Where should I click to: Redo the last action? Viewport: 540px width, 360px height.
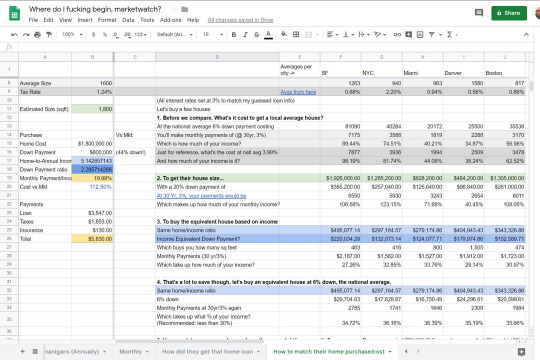[x=26, y=34]
